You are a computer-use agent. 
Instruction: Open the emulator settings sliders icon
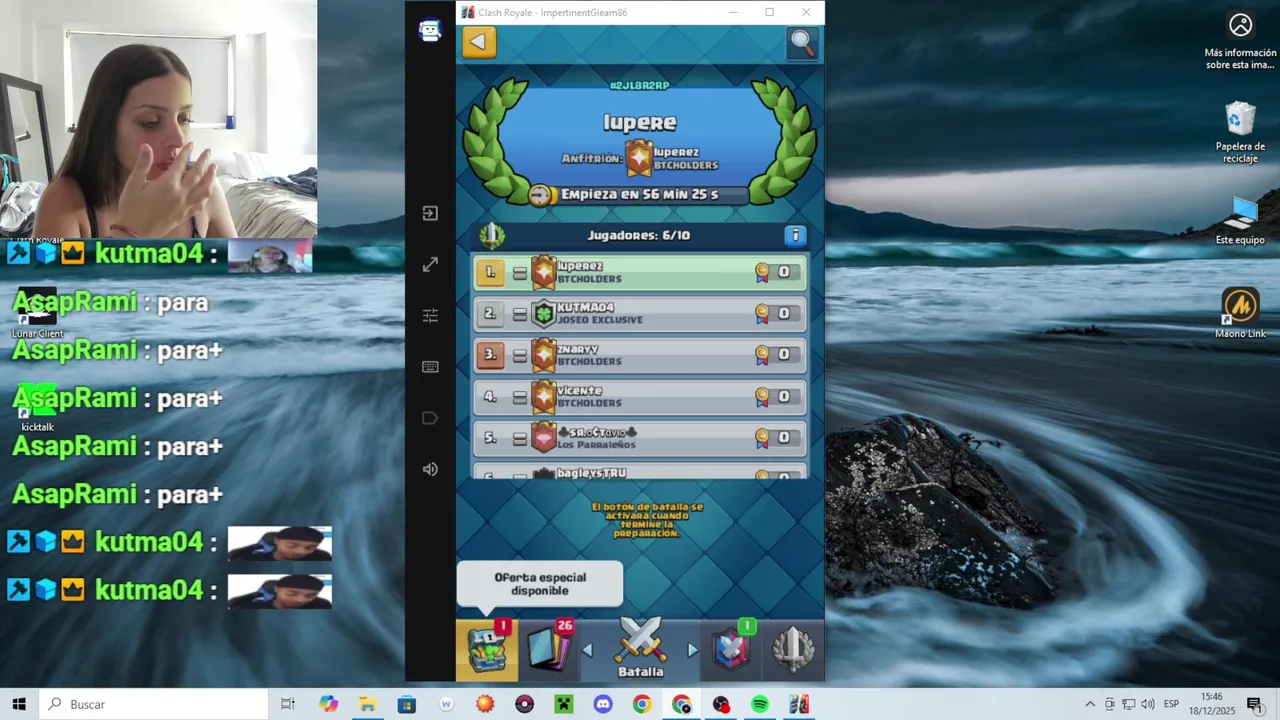(430, 315)
